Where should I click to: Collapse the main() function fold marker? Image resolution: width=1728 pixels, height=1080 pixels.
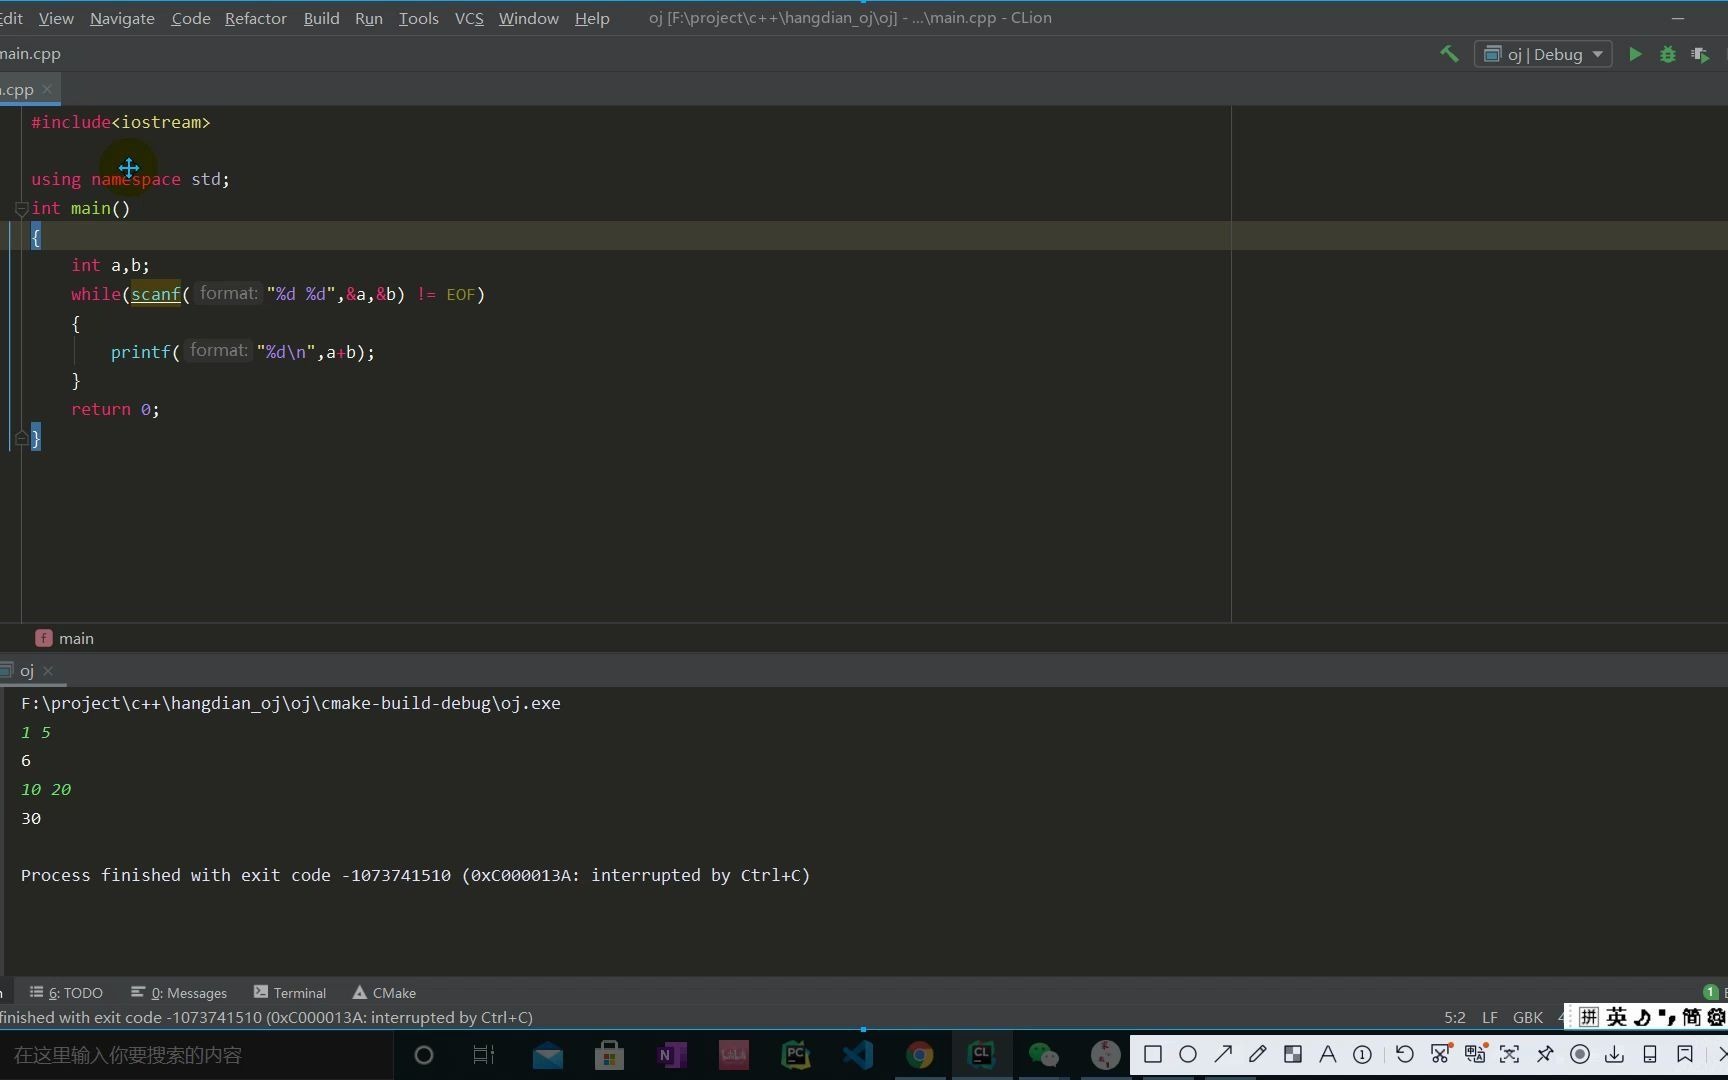21,208
